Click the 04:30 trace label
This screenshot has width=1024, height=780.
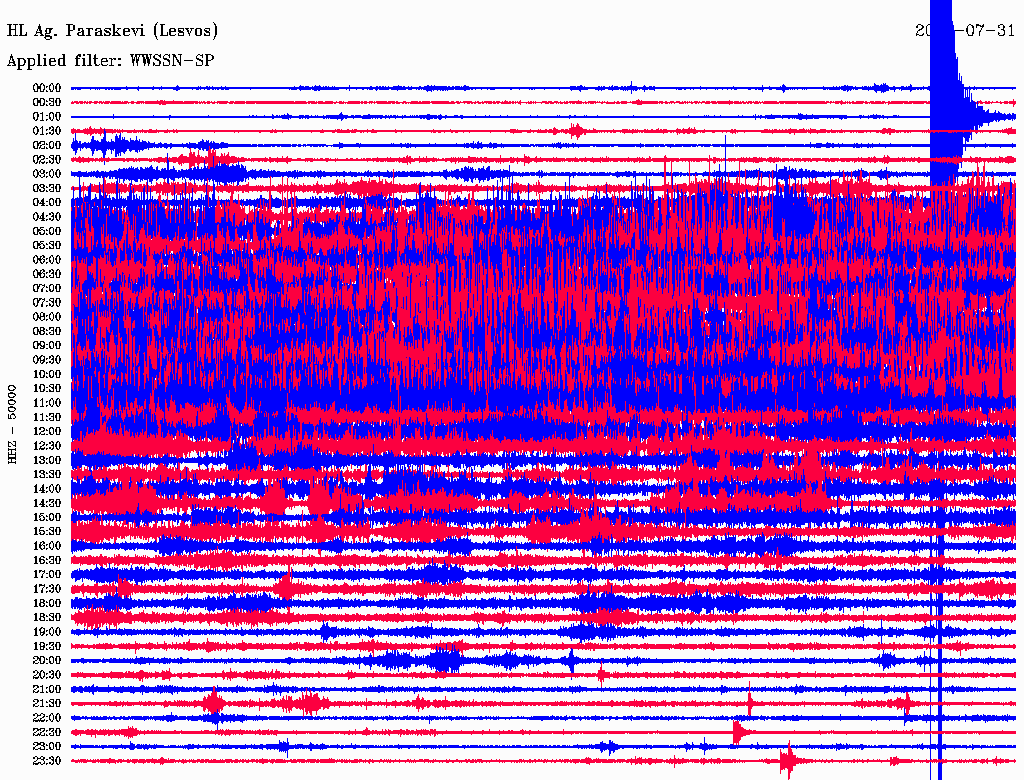click(47, 216)
